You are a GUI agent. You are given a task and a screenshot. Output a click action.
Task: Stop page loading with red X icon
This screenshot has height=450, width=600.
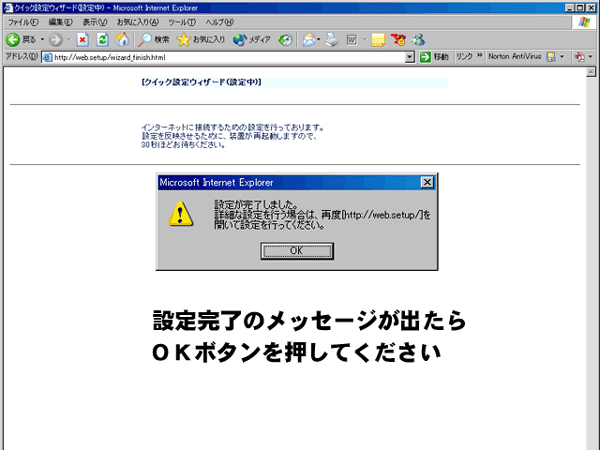[83, 39]
